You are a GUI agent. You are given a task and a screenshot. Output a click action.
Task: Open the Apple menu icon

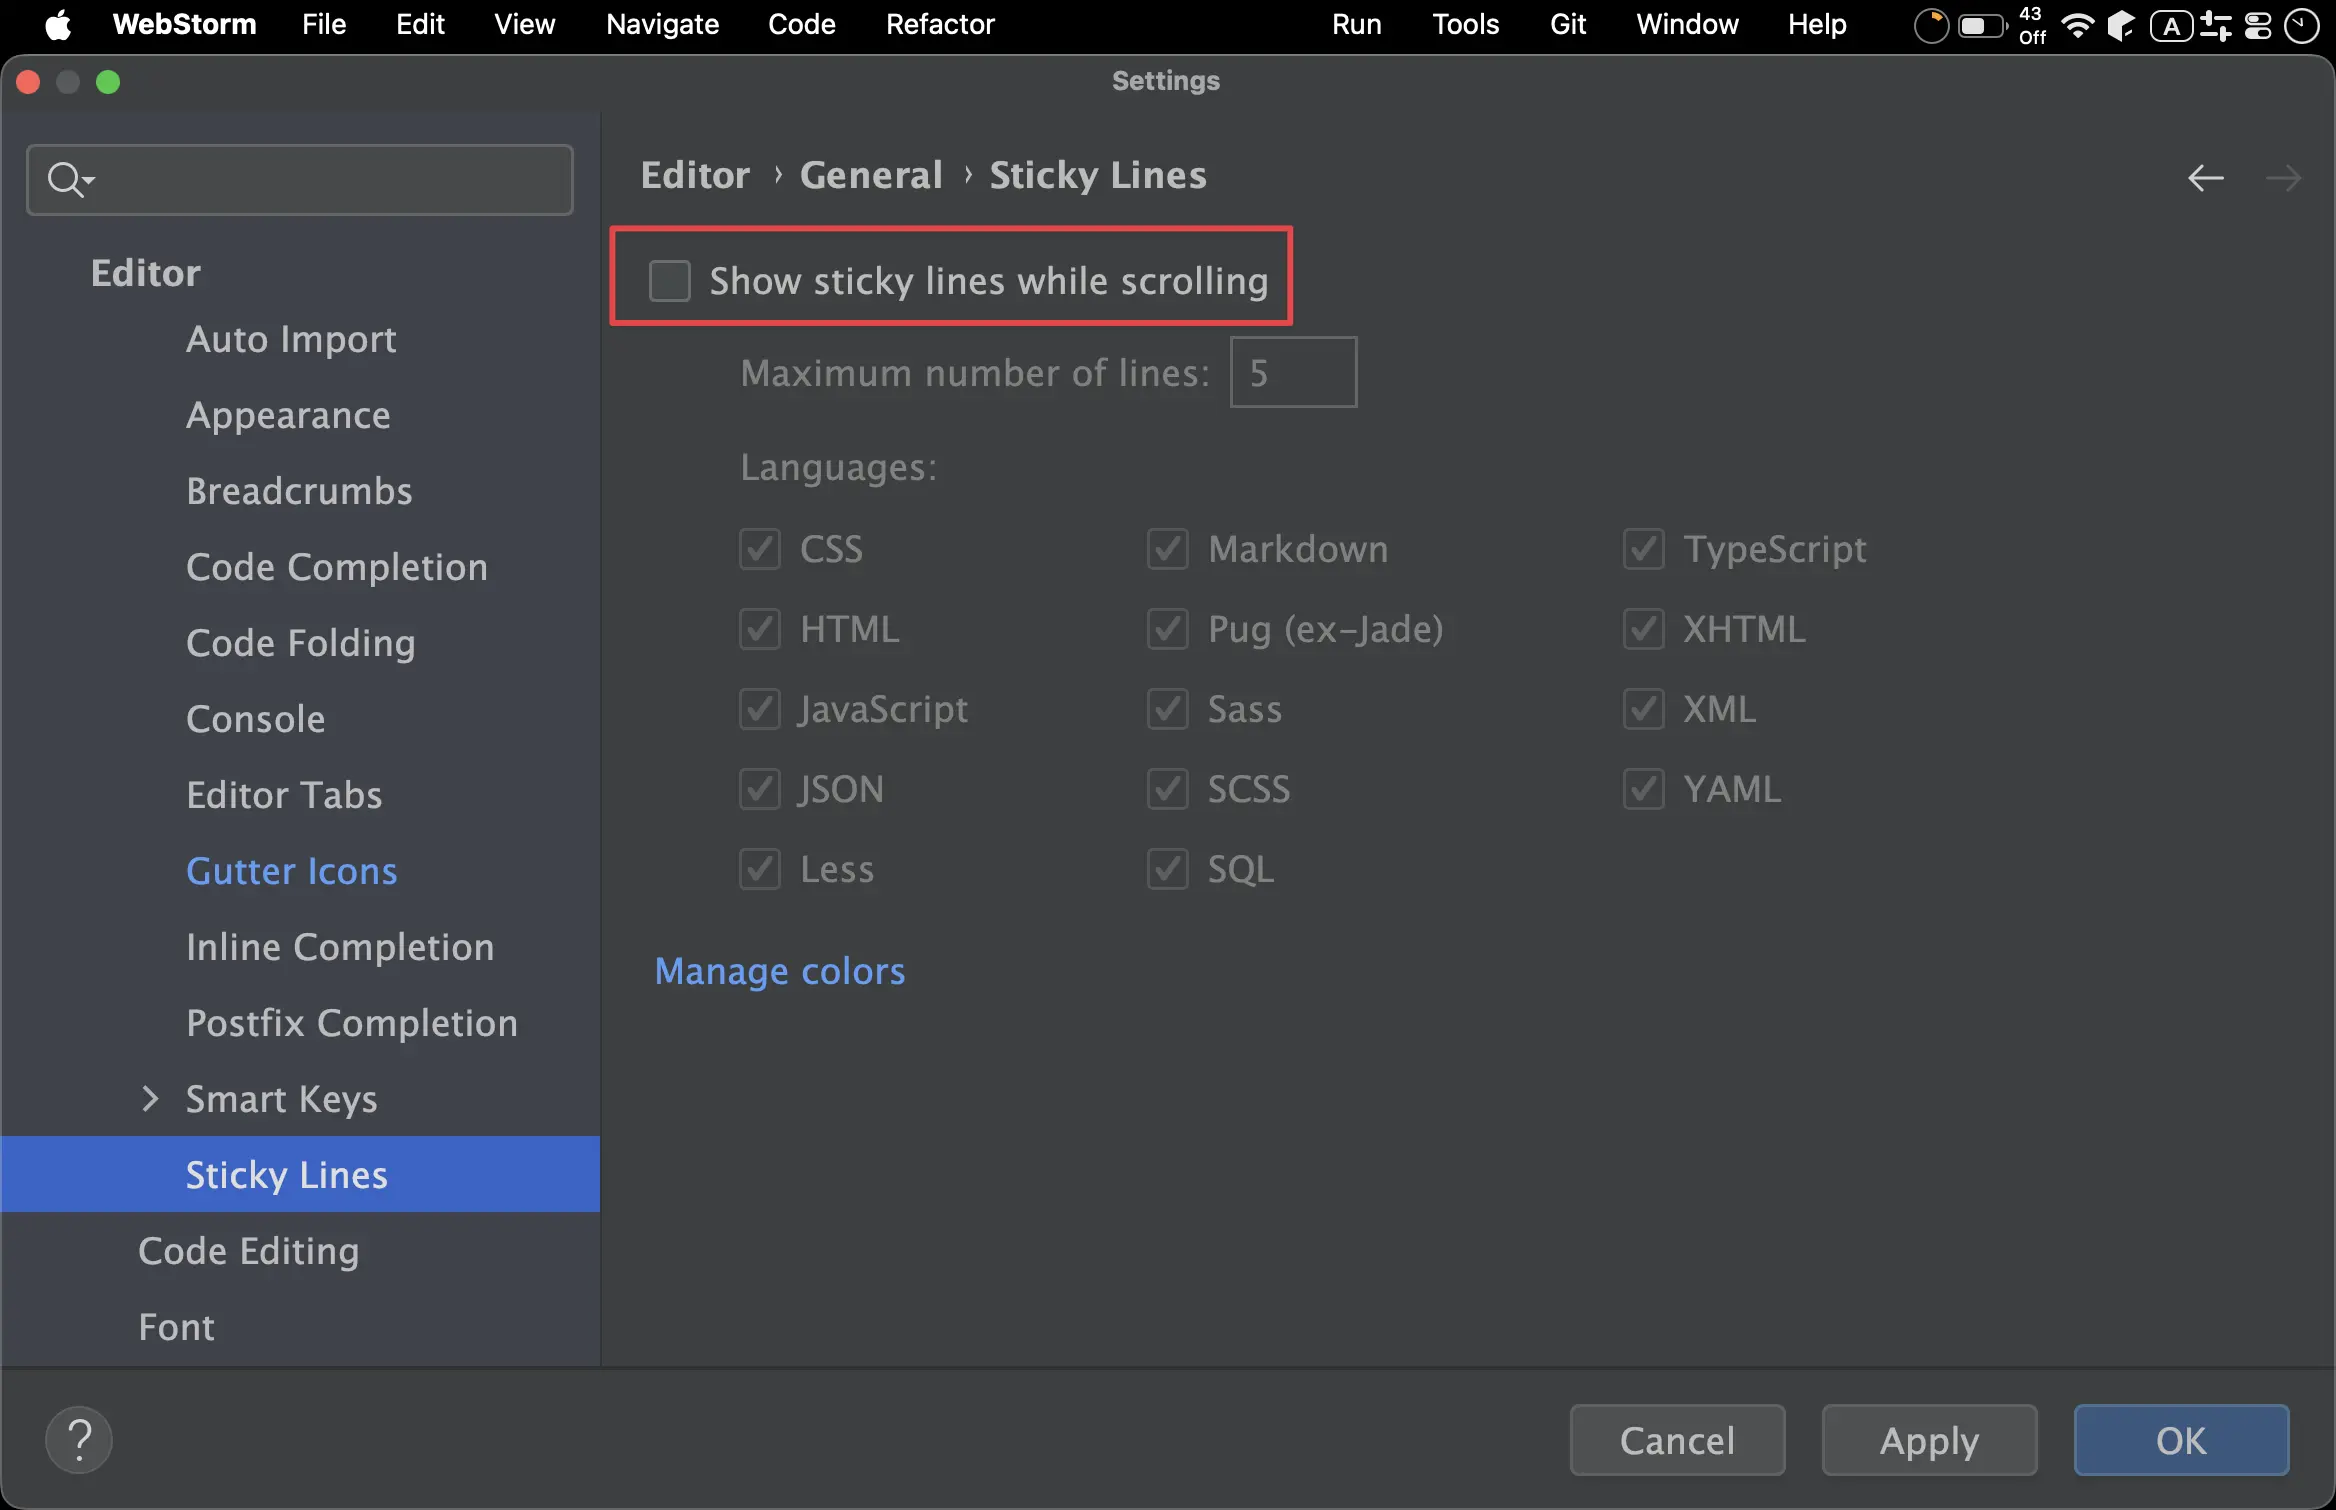pyautogui.click(x=58, y=25)
